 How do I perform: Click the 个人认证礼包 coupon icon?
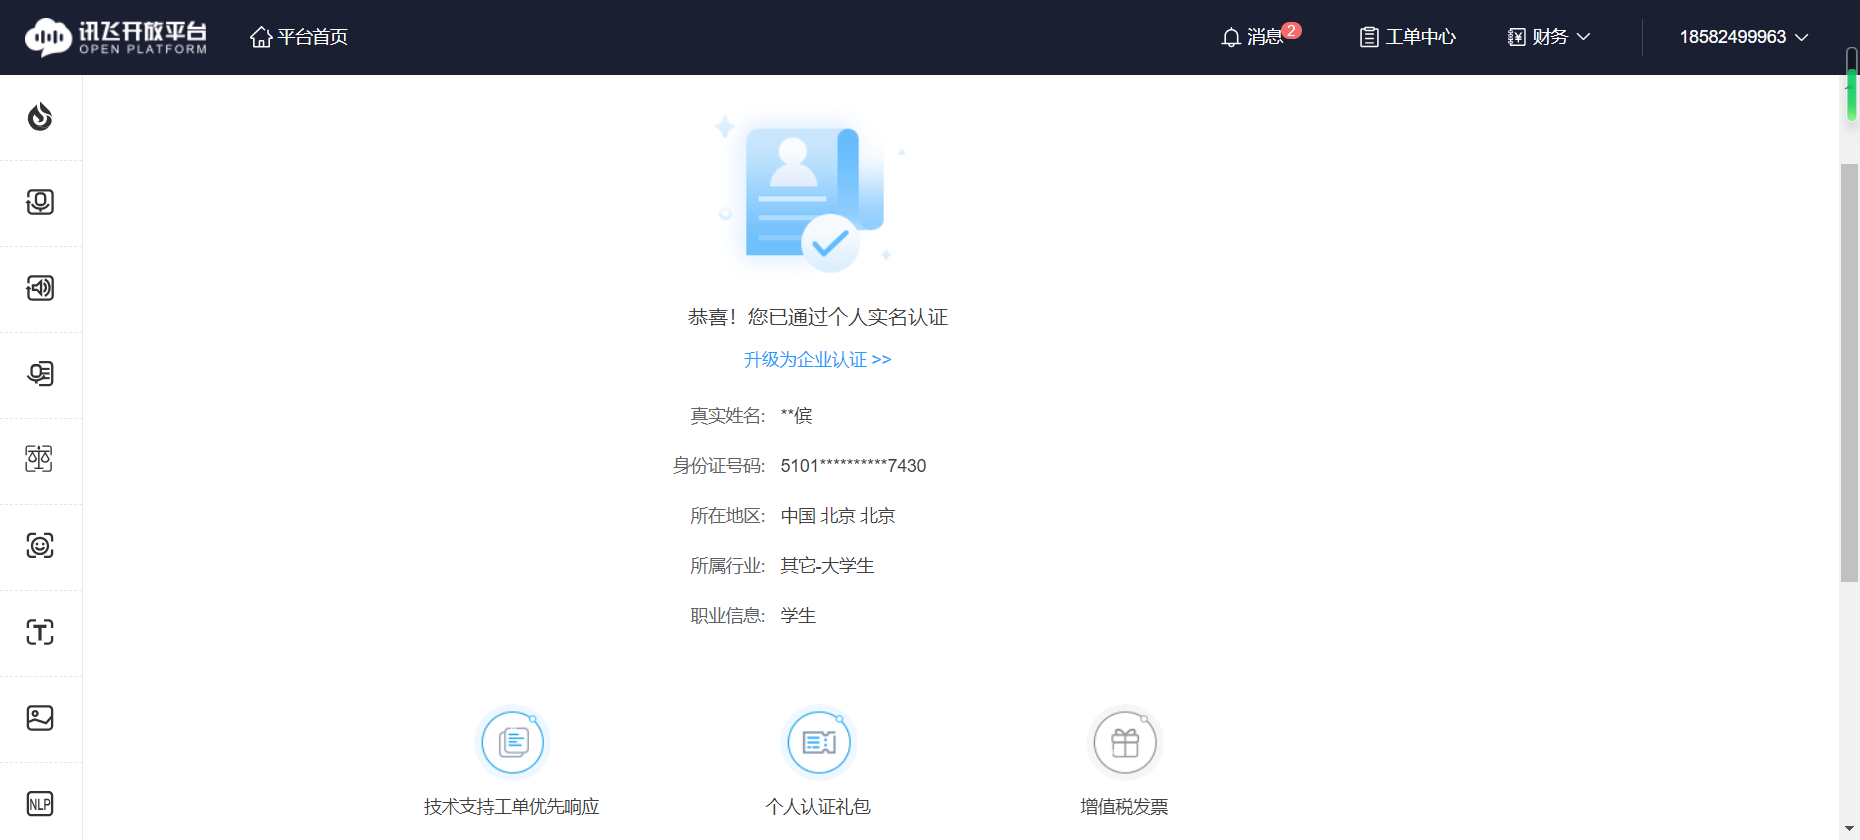(x=819, y=743)
